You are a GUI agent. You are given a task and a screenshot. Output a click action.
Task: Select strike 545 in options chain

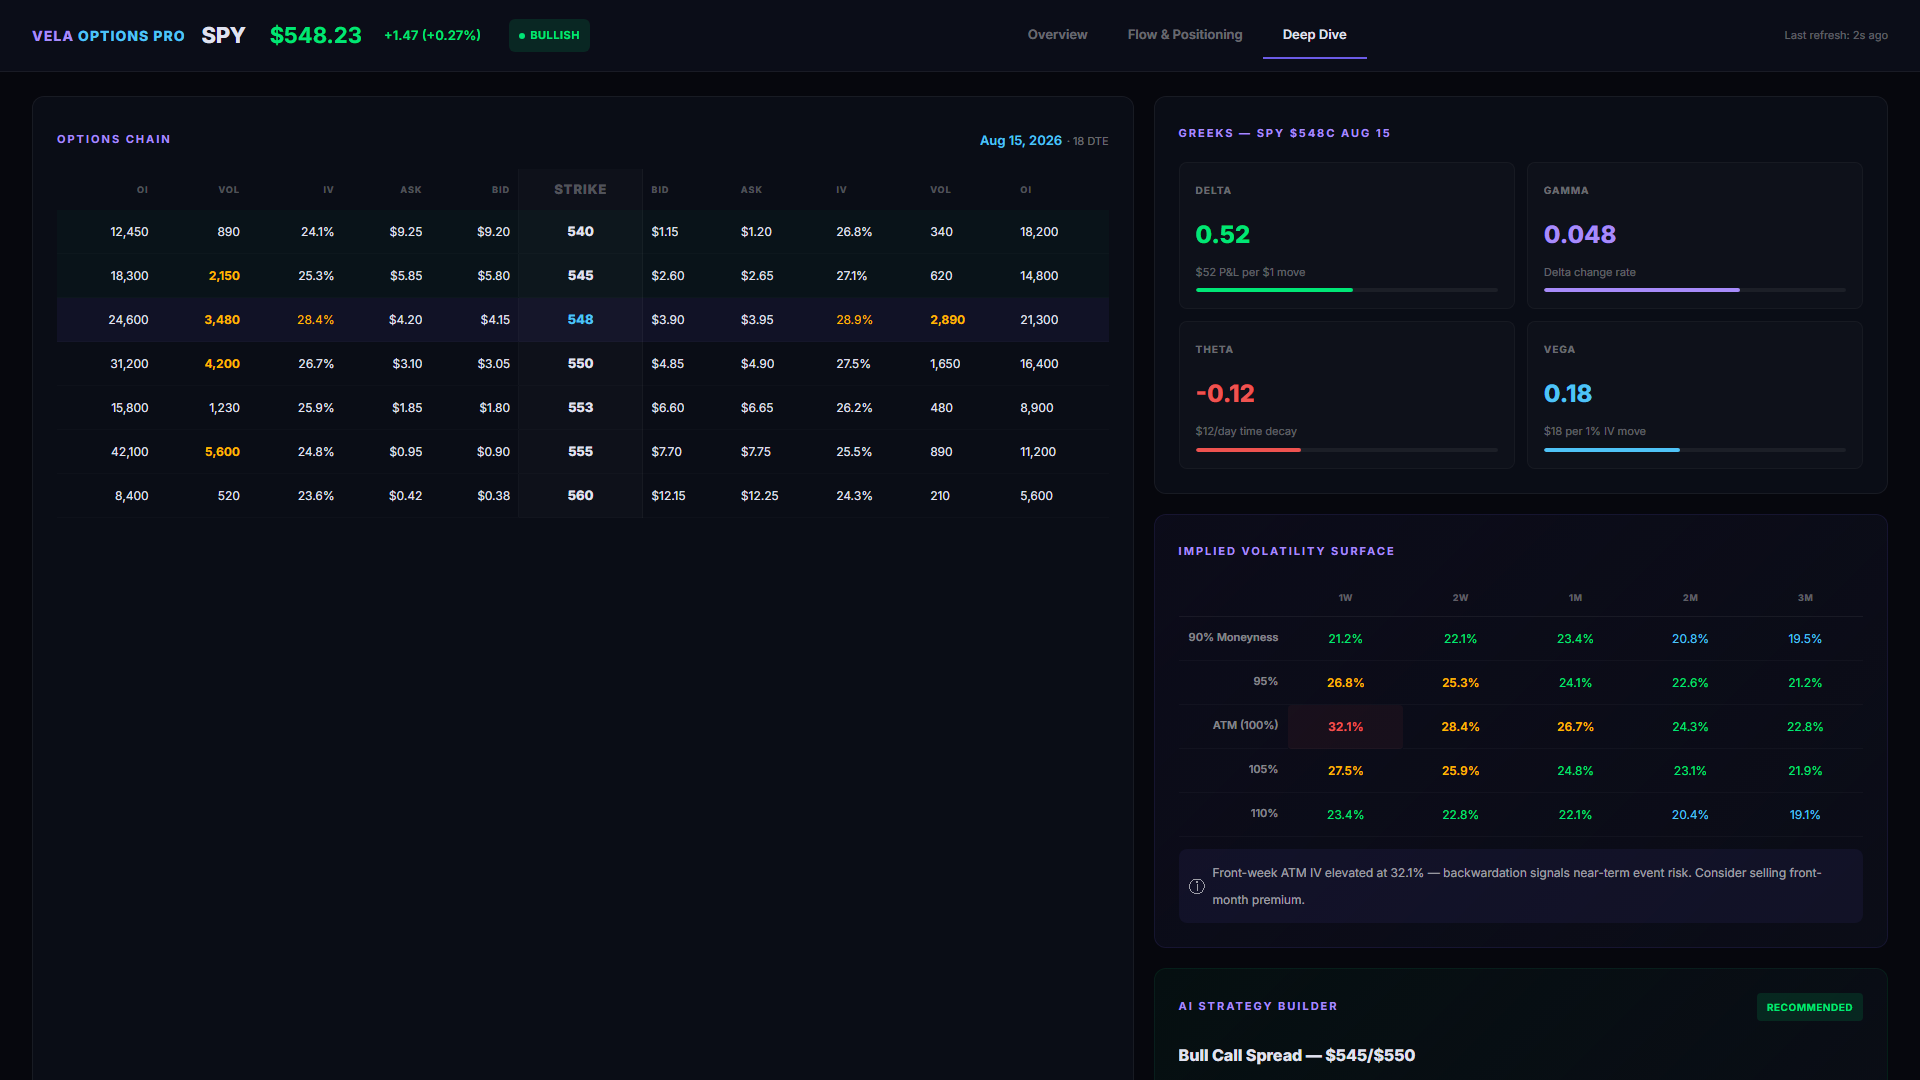point(580,275)
